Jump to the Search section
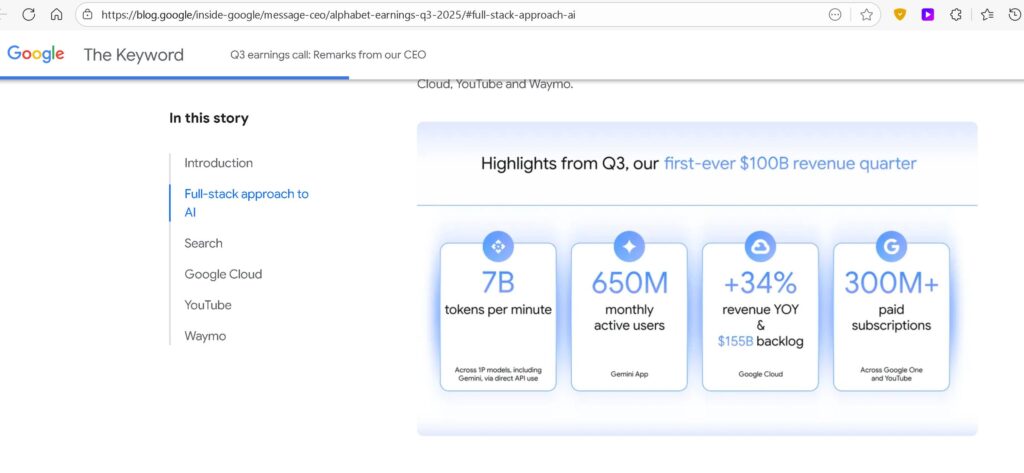 coord(203,243)
